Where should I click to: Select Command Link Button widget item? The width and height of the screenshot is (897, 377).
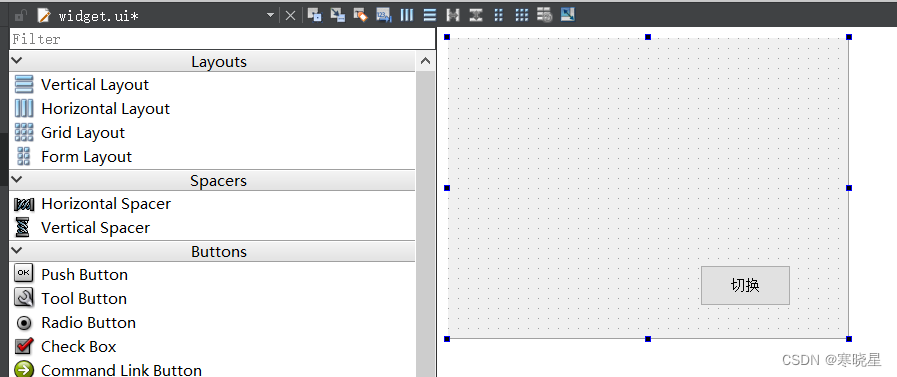(212, 368)
